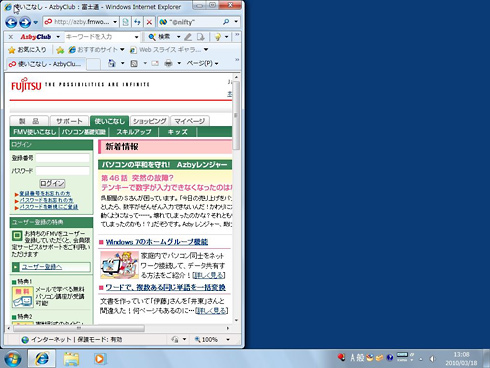The height and width of the screenshot is (368, 490).
Task: Select the 使いこなし - AzbyClub browser tab
Action: coord(45,64)
